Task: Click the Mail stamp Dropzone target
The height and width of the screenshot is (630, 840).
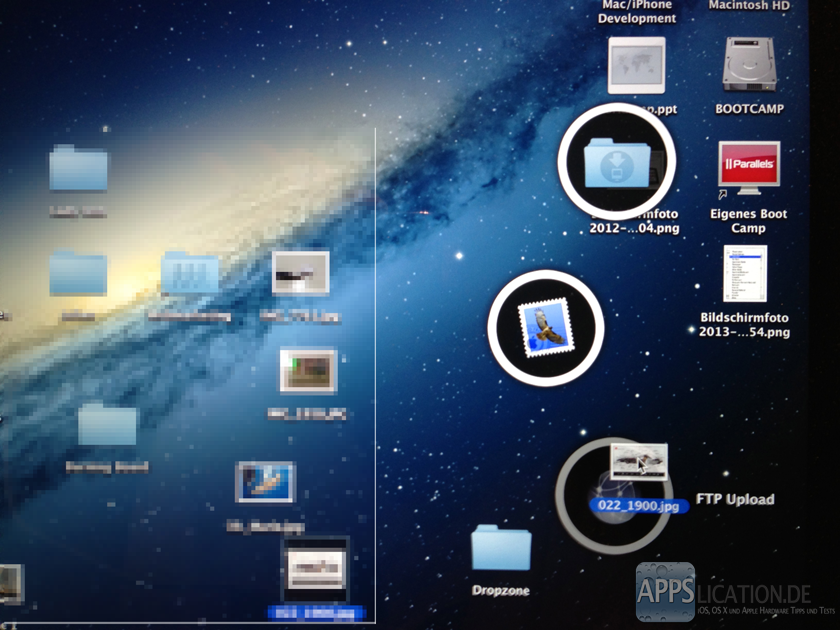Action: tap(546, 328)
